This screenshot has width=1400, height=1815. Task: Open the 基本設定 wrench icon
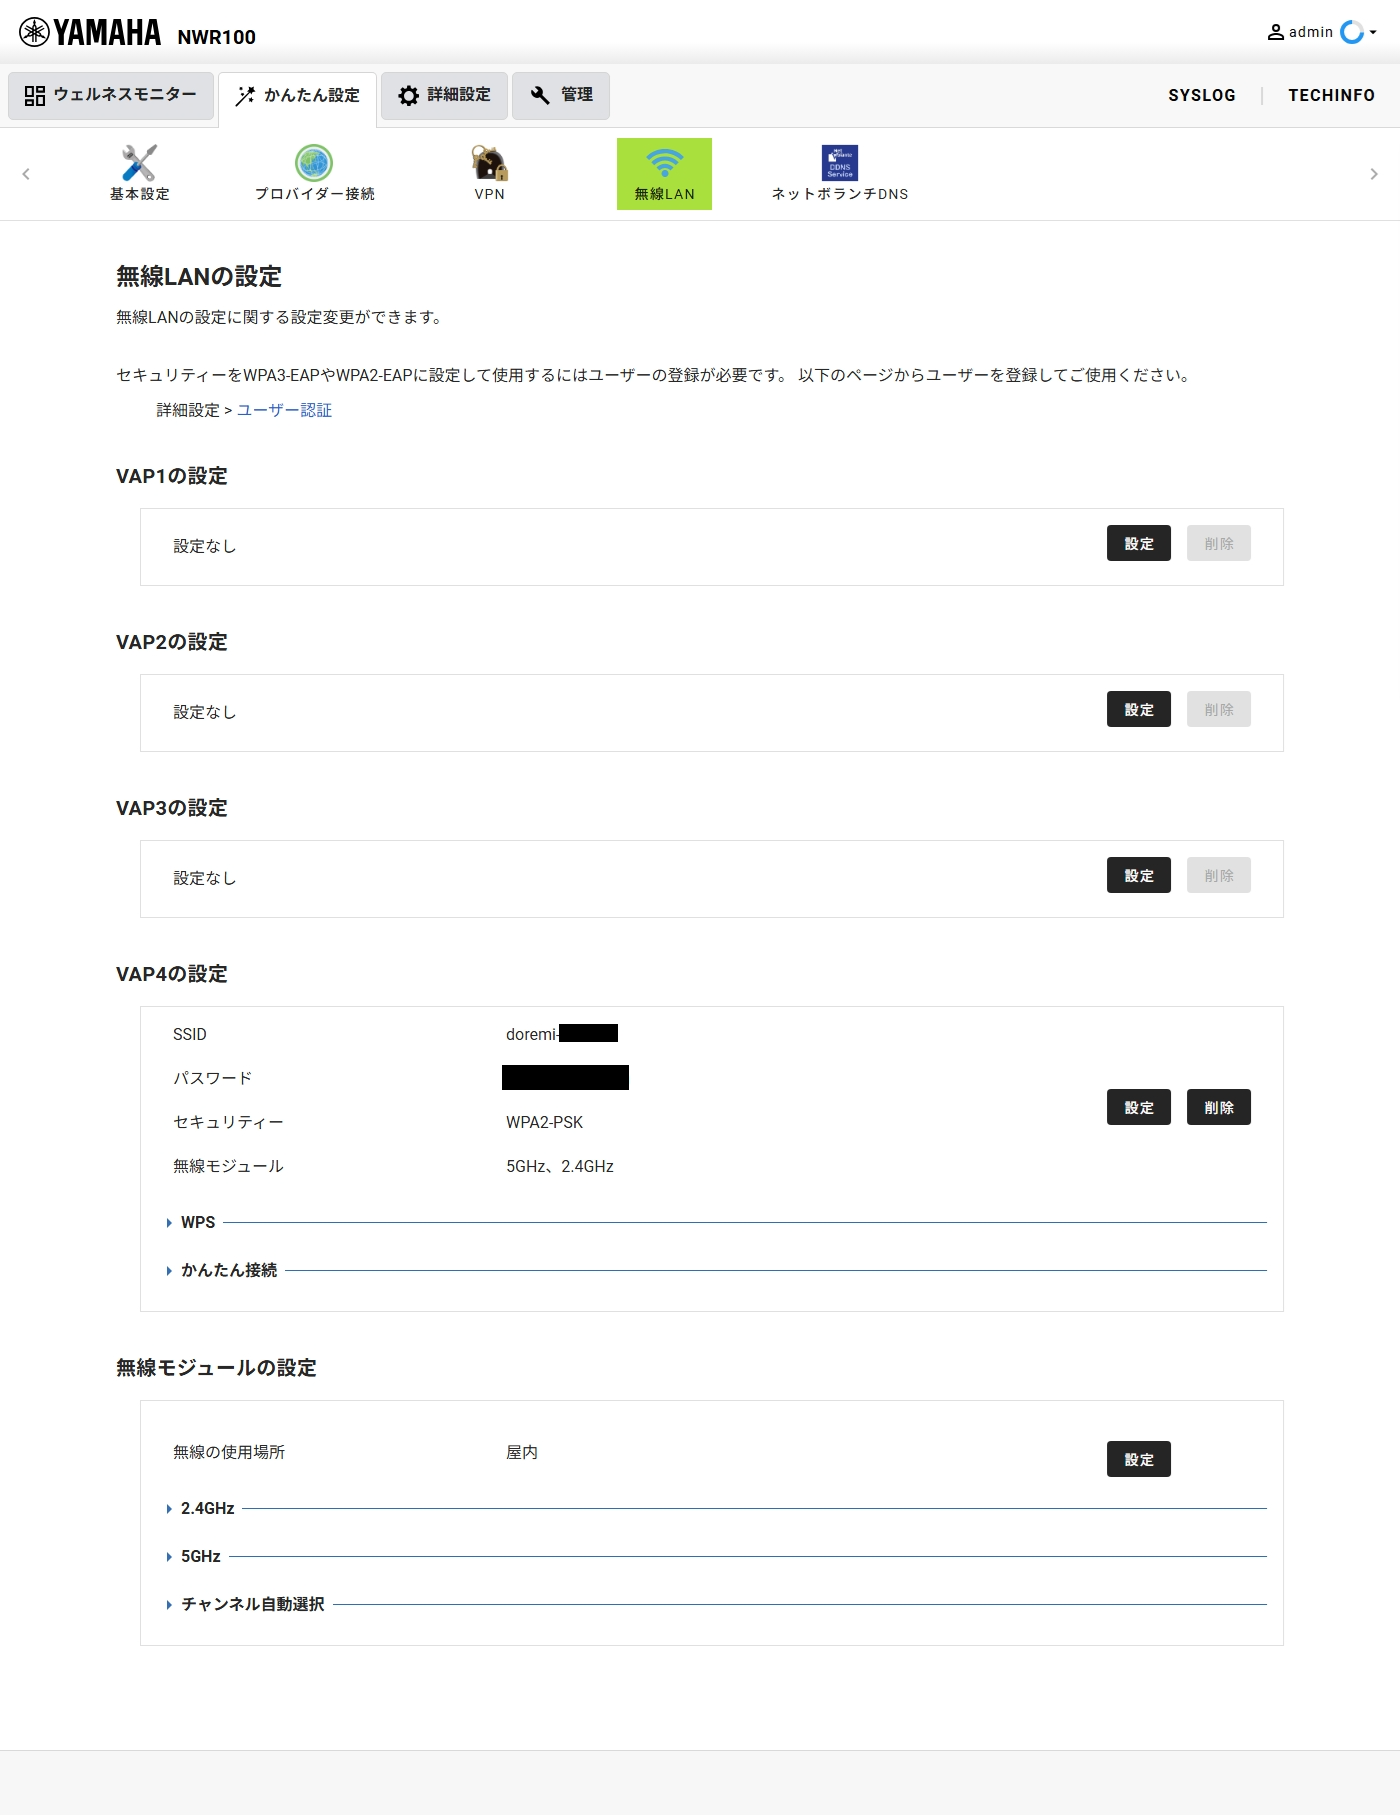coord(139,163)
